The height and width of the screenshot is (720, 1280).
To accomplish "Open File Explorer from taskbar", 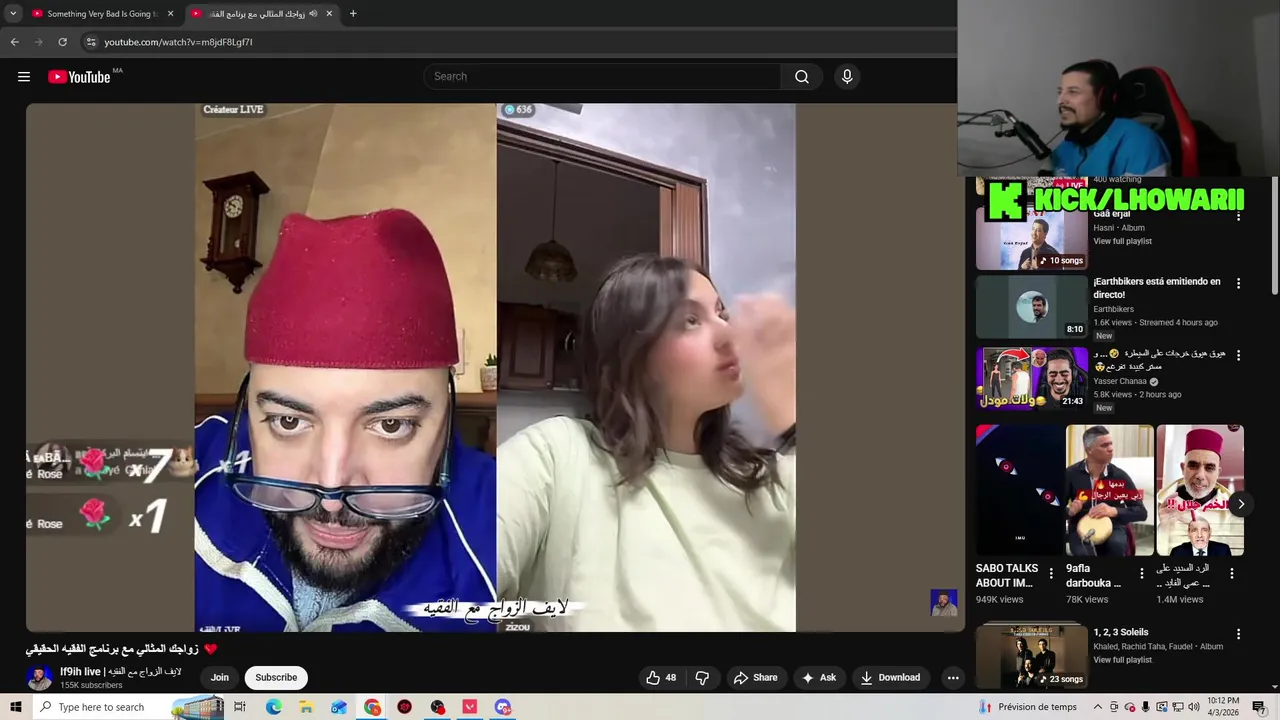I will click(306, 707).
